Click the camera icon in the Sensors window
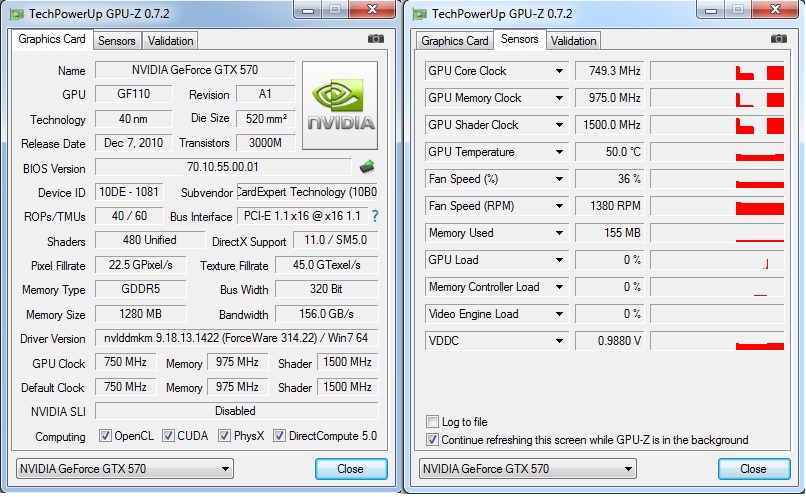The width and height of the screenshot is (806, 497). pyautogui.click(x=779, y=39)
